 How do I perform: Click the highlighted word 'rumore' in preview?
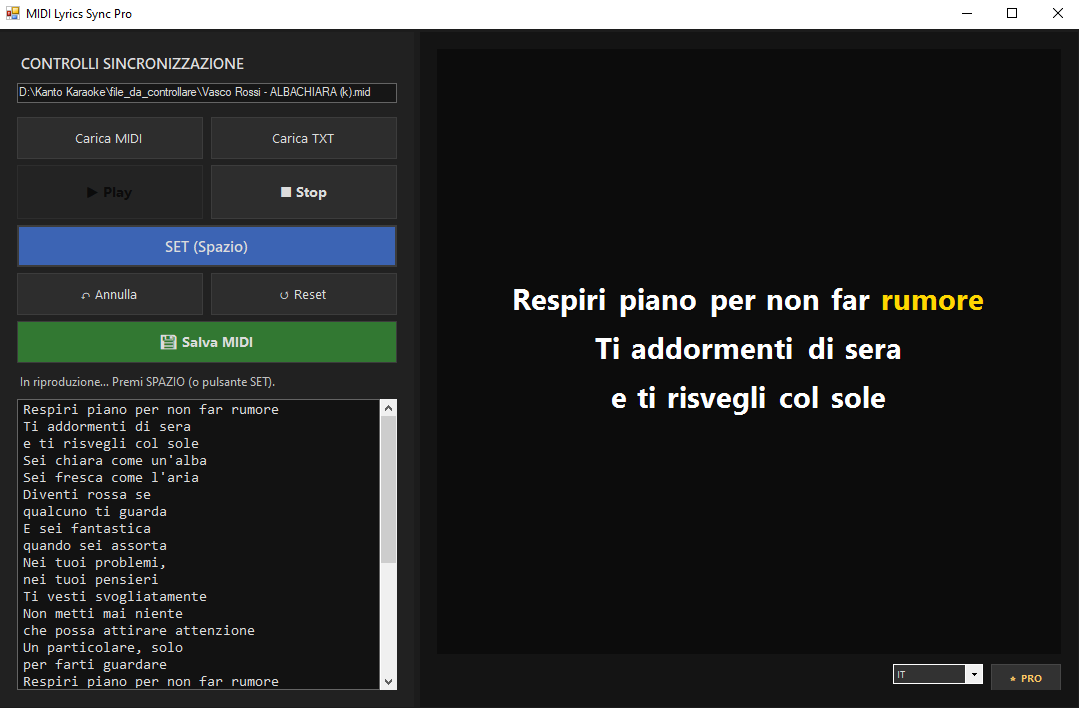932,300
